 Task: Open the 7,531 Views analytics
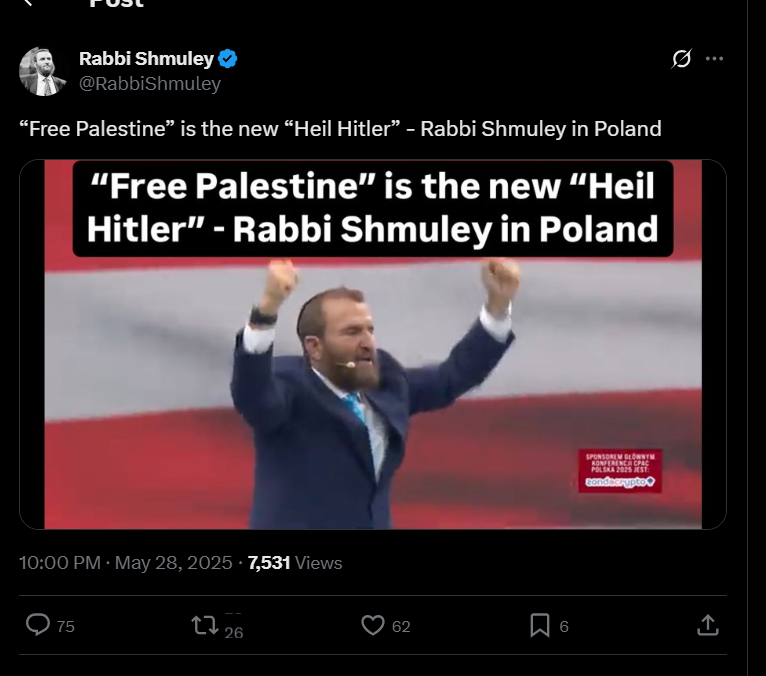pyautogui.click(x=295, y=563)
